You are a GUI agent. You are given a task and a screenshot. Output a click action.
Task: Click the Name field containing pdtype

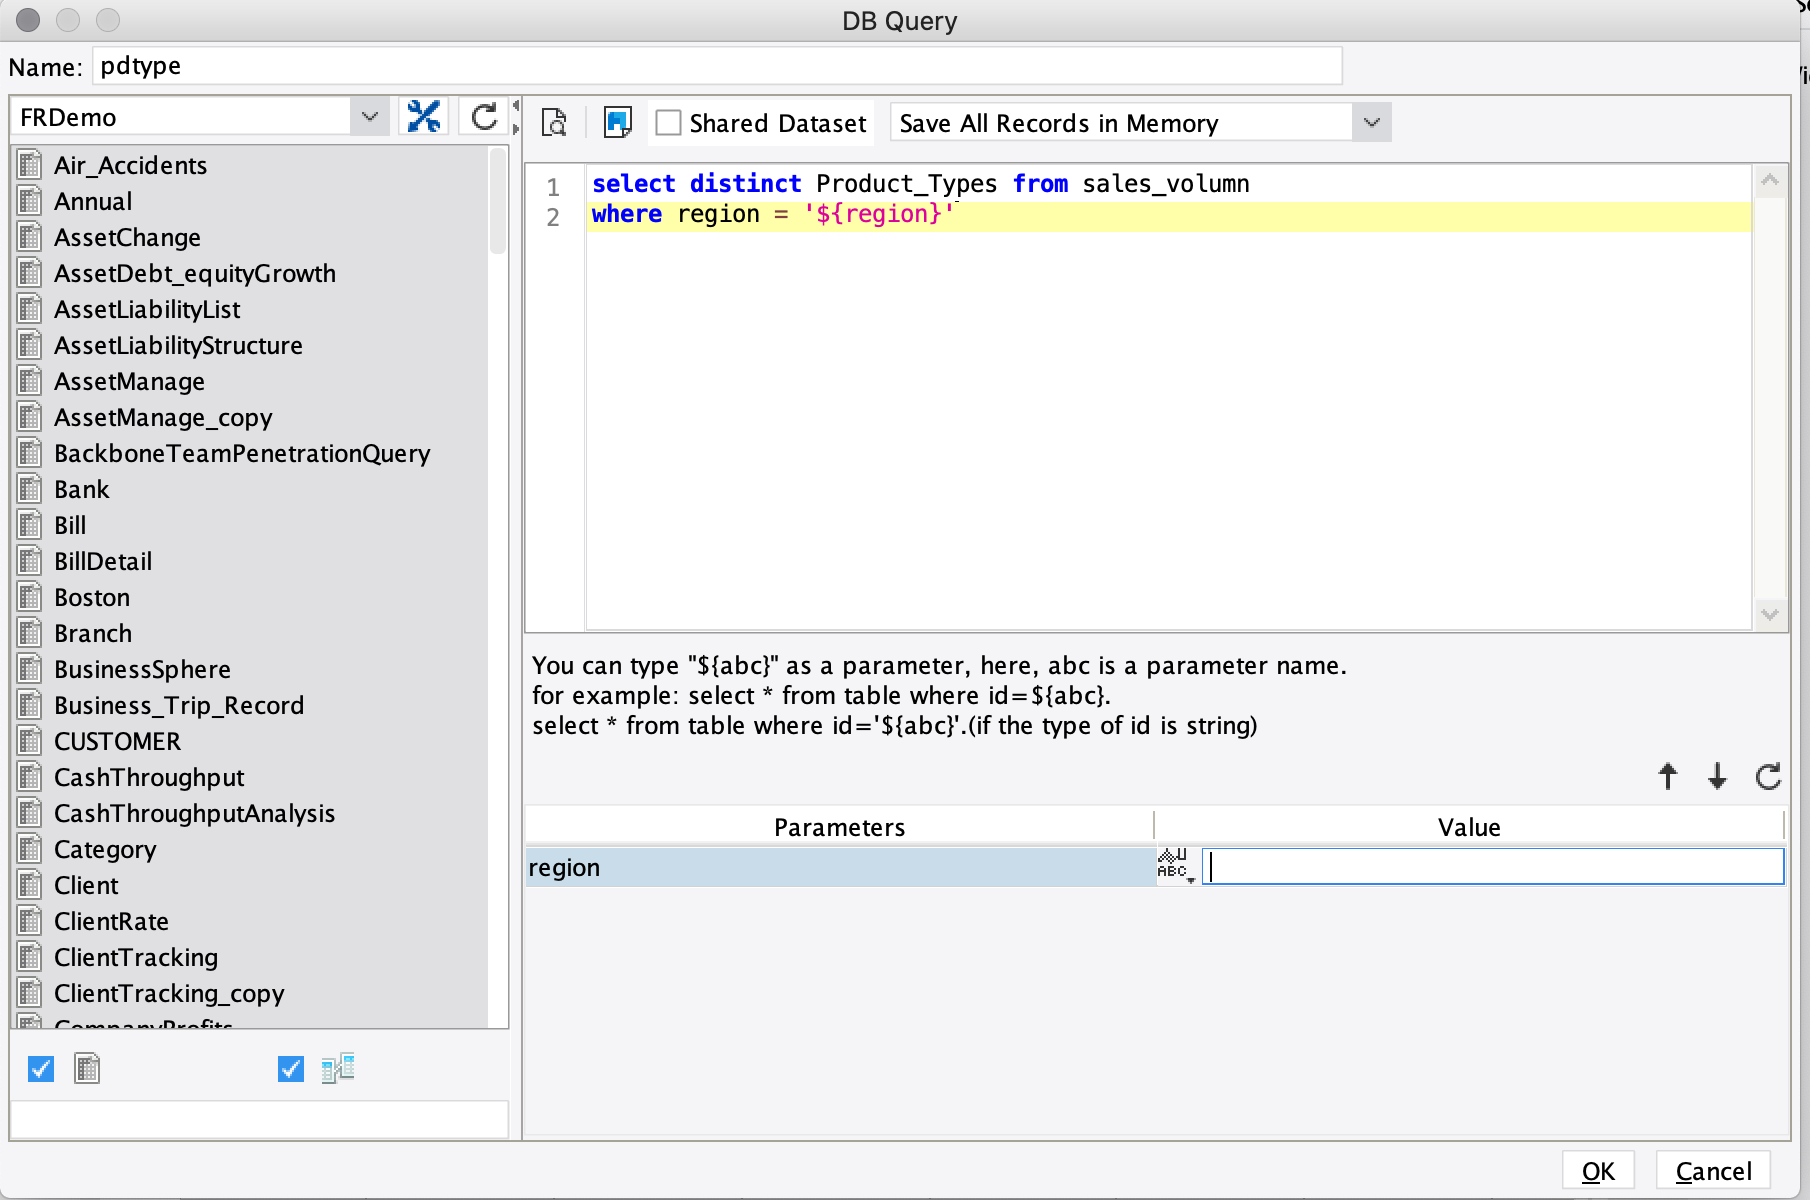tap(716, 66)
